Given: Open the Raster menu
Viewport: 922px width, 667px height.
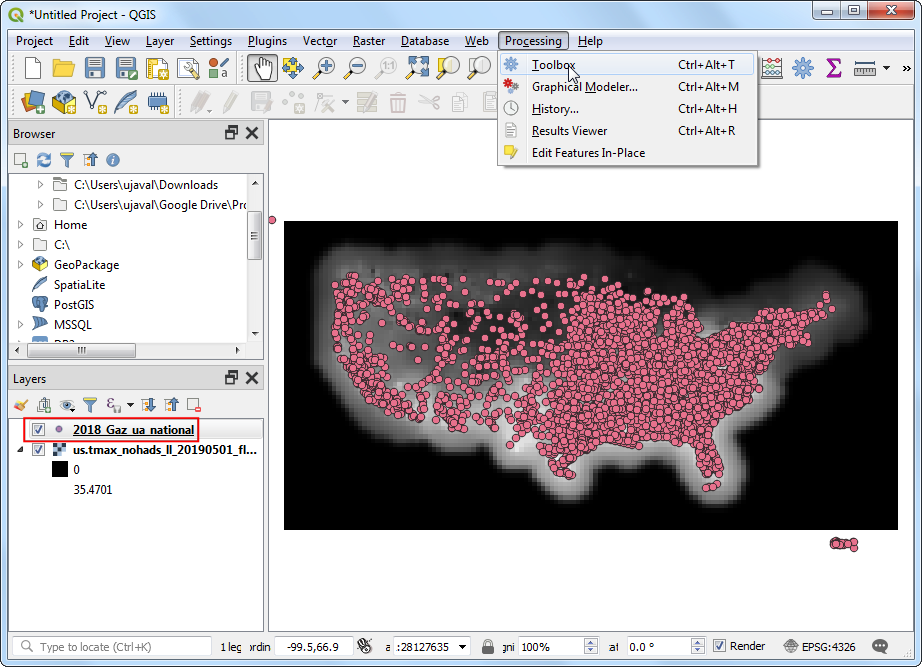Looking at the screenshot, I should [x=369, y=41].
